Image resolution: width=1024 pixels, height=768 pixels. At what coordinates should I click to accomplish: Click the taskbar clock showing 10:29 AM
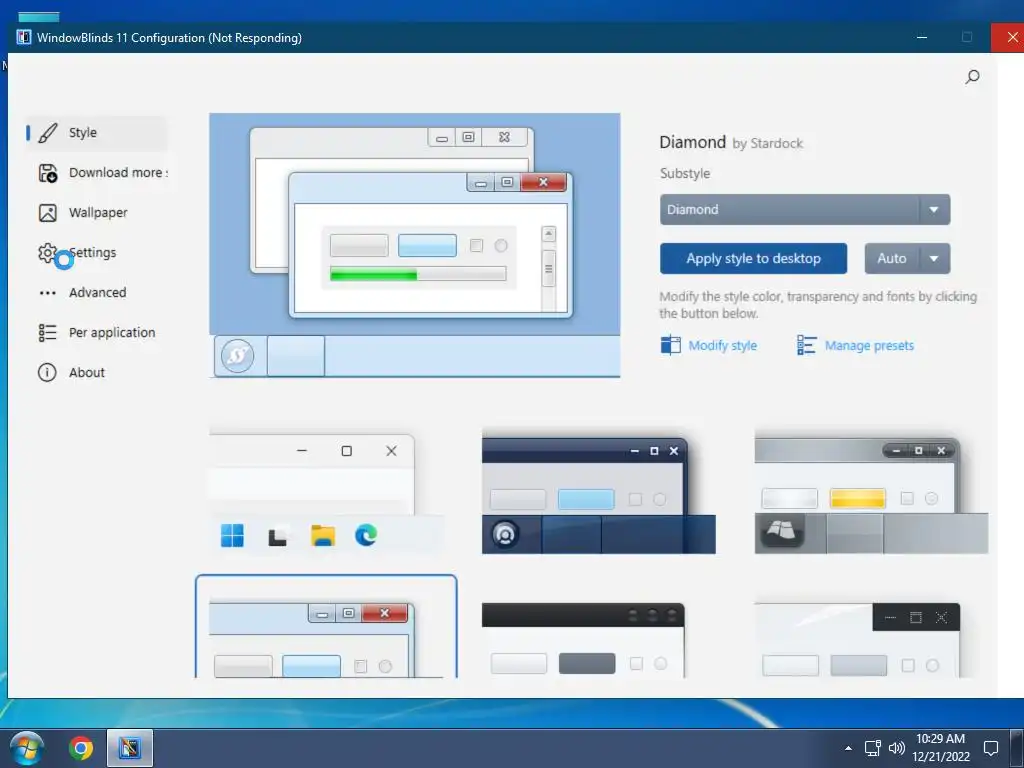coord(940,748)
